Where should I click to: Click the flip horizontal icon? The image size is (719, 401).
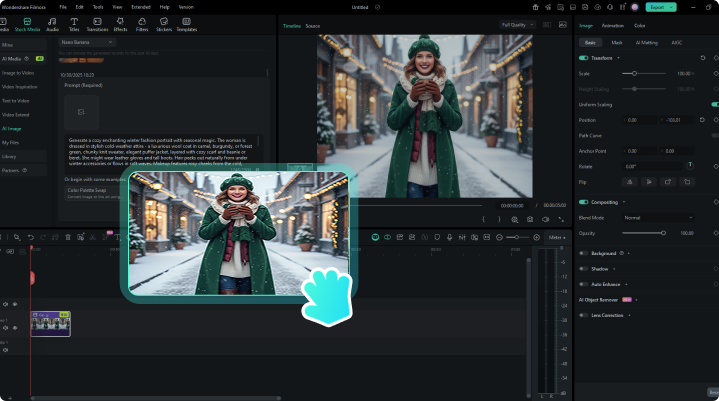630,182
